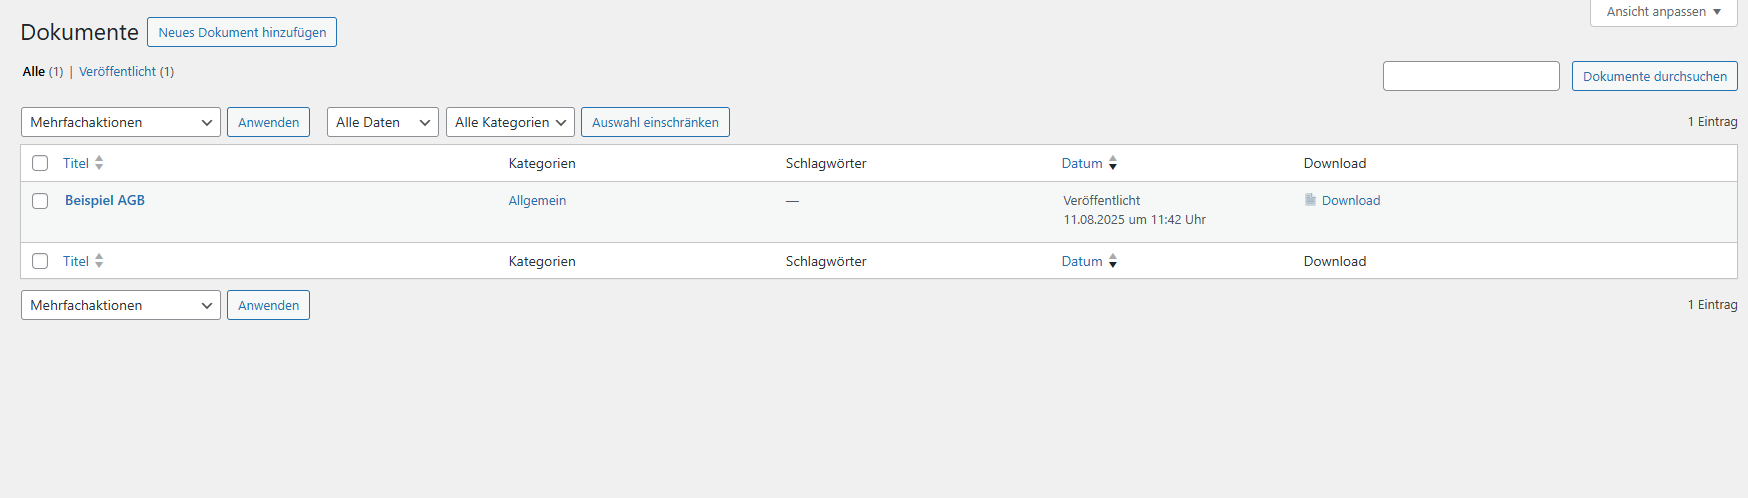Switch to the Veröffentlicht filter
Image resolution: width=1748 pixels, height=498 pixels.
(x=117, y=72)
